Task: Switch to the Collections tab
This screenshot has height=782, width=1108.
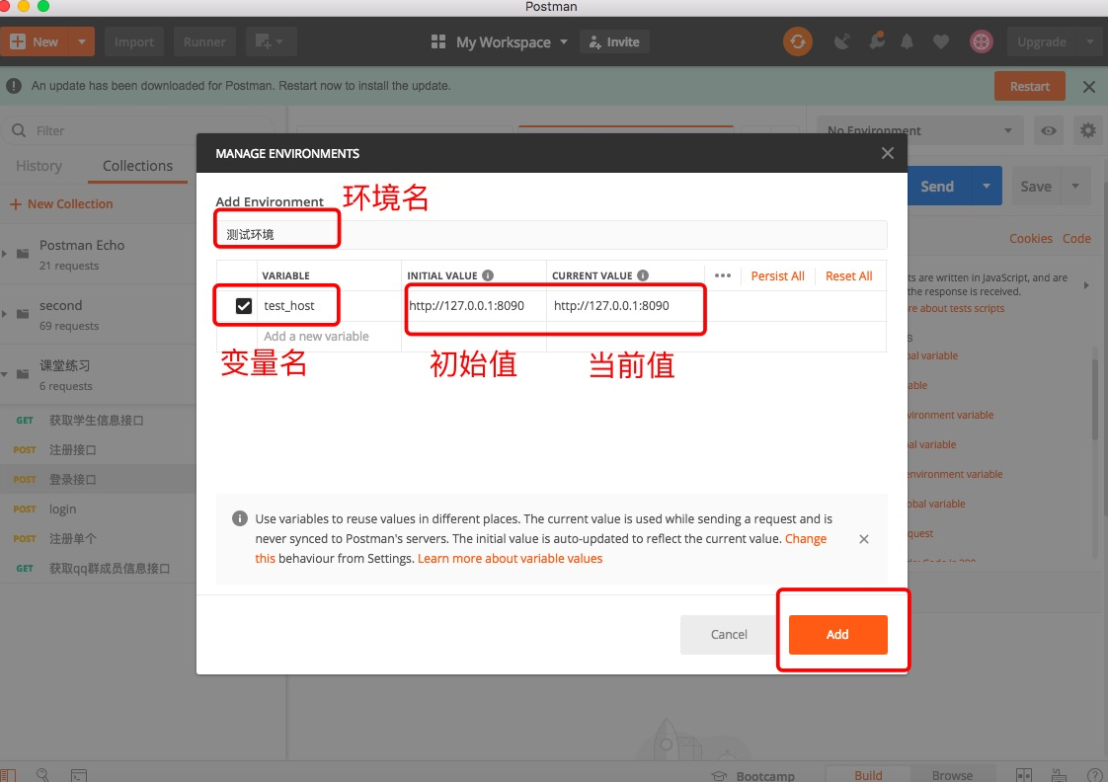Action: [x=137, y=166]
